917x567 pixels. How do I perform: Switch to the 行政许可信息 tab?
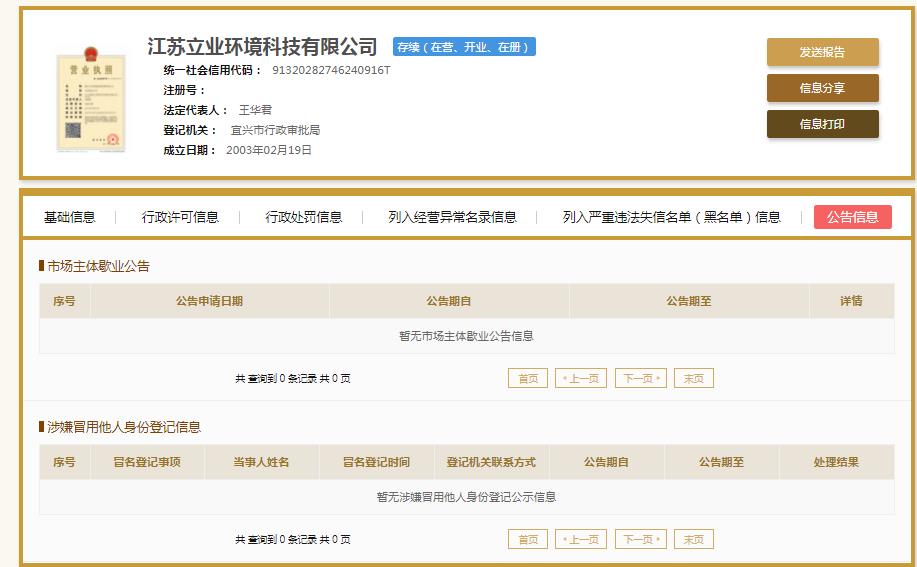coord(180,217)
